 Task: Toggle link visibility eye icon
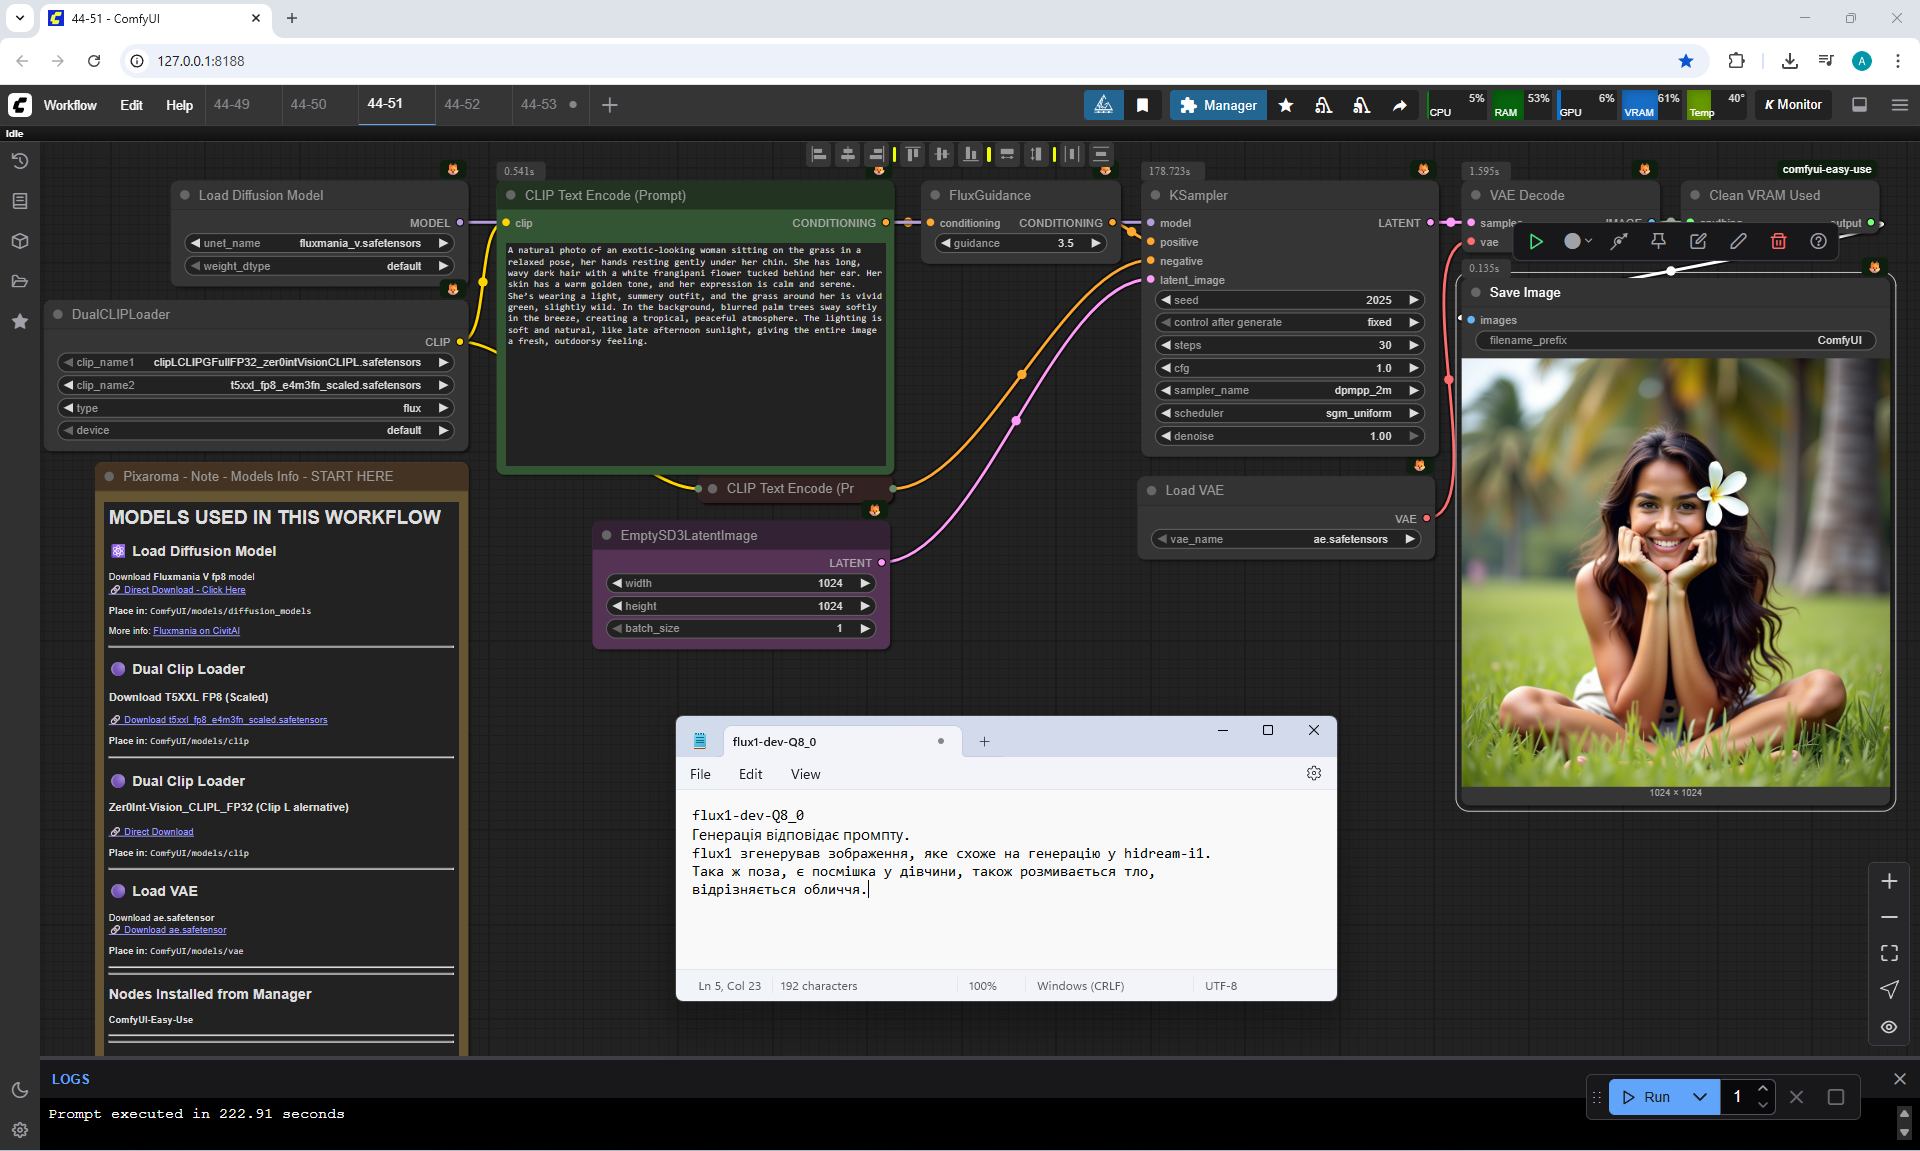1888,1027
